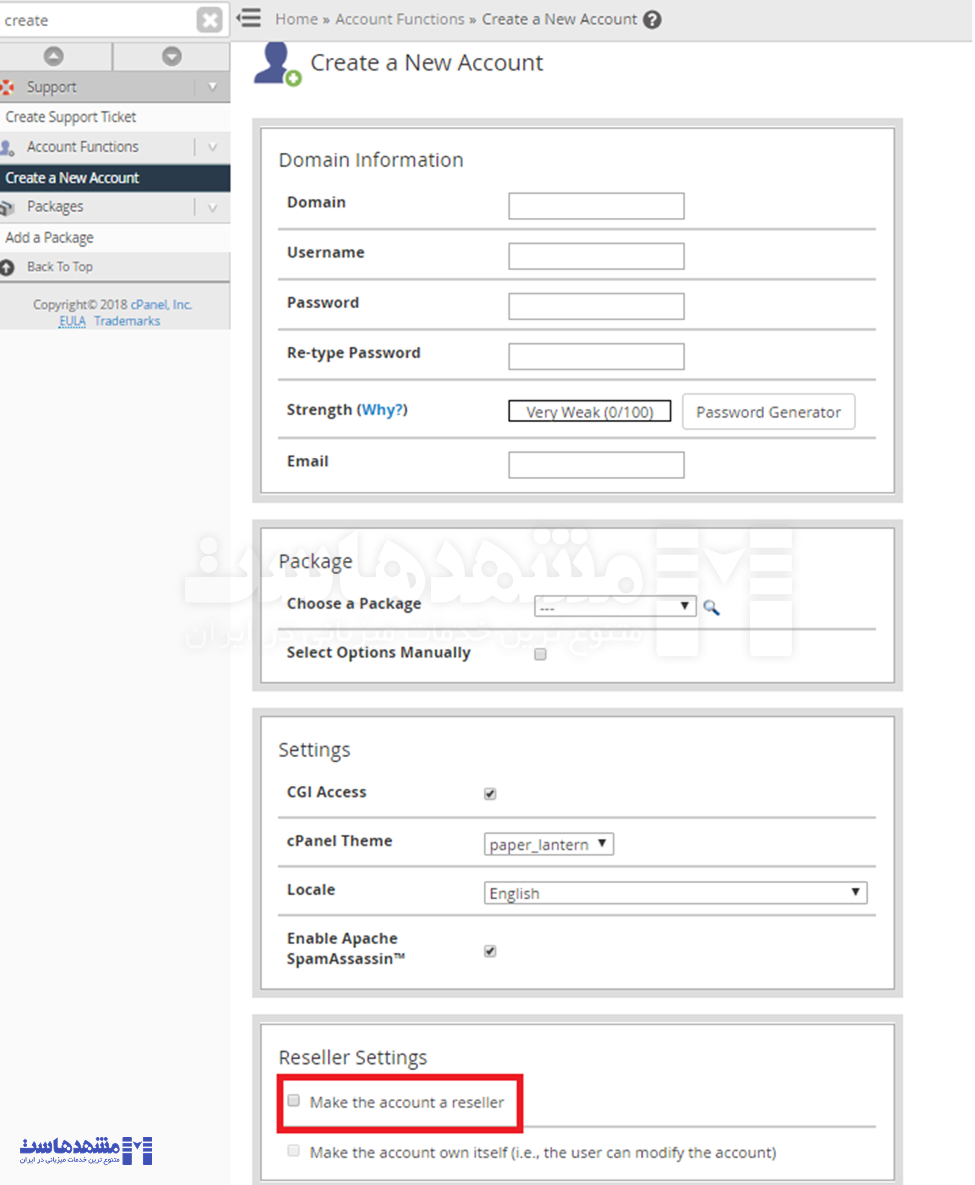975x1185 pixels.
Task: Click the Why? strength link
Action: click(384, 410)
